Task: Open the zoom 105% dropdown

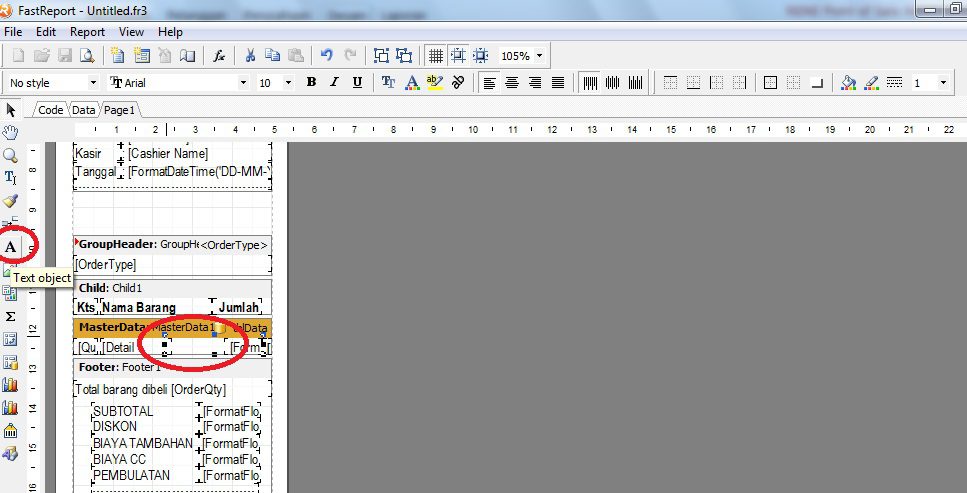Action: tap(540, 56)
